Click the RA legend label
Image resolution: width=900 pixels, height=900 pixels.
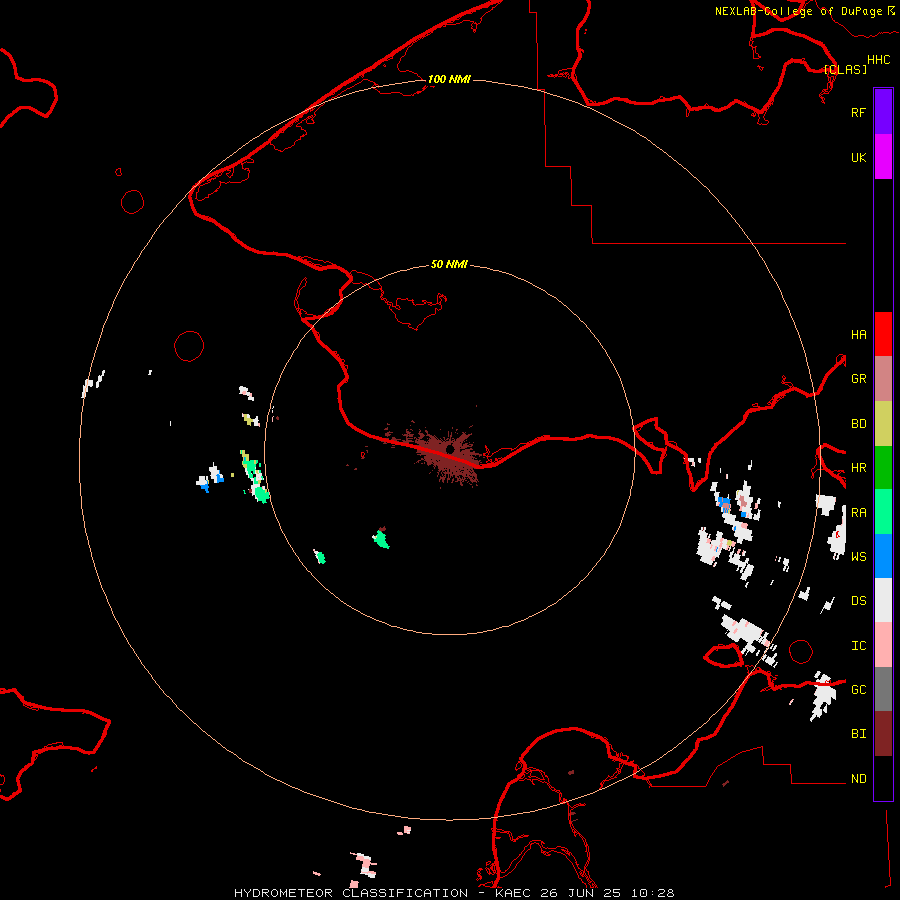tap(858, 512)
